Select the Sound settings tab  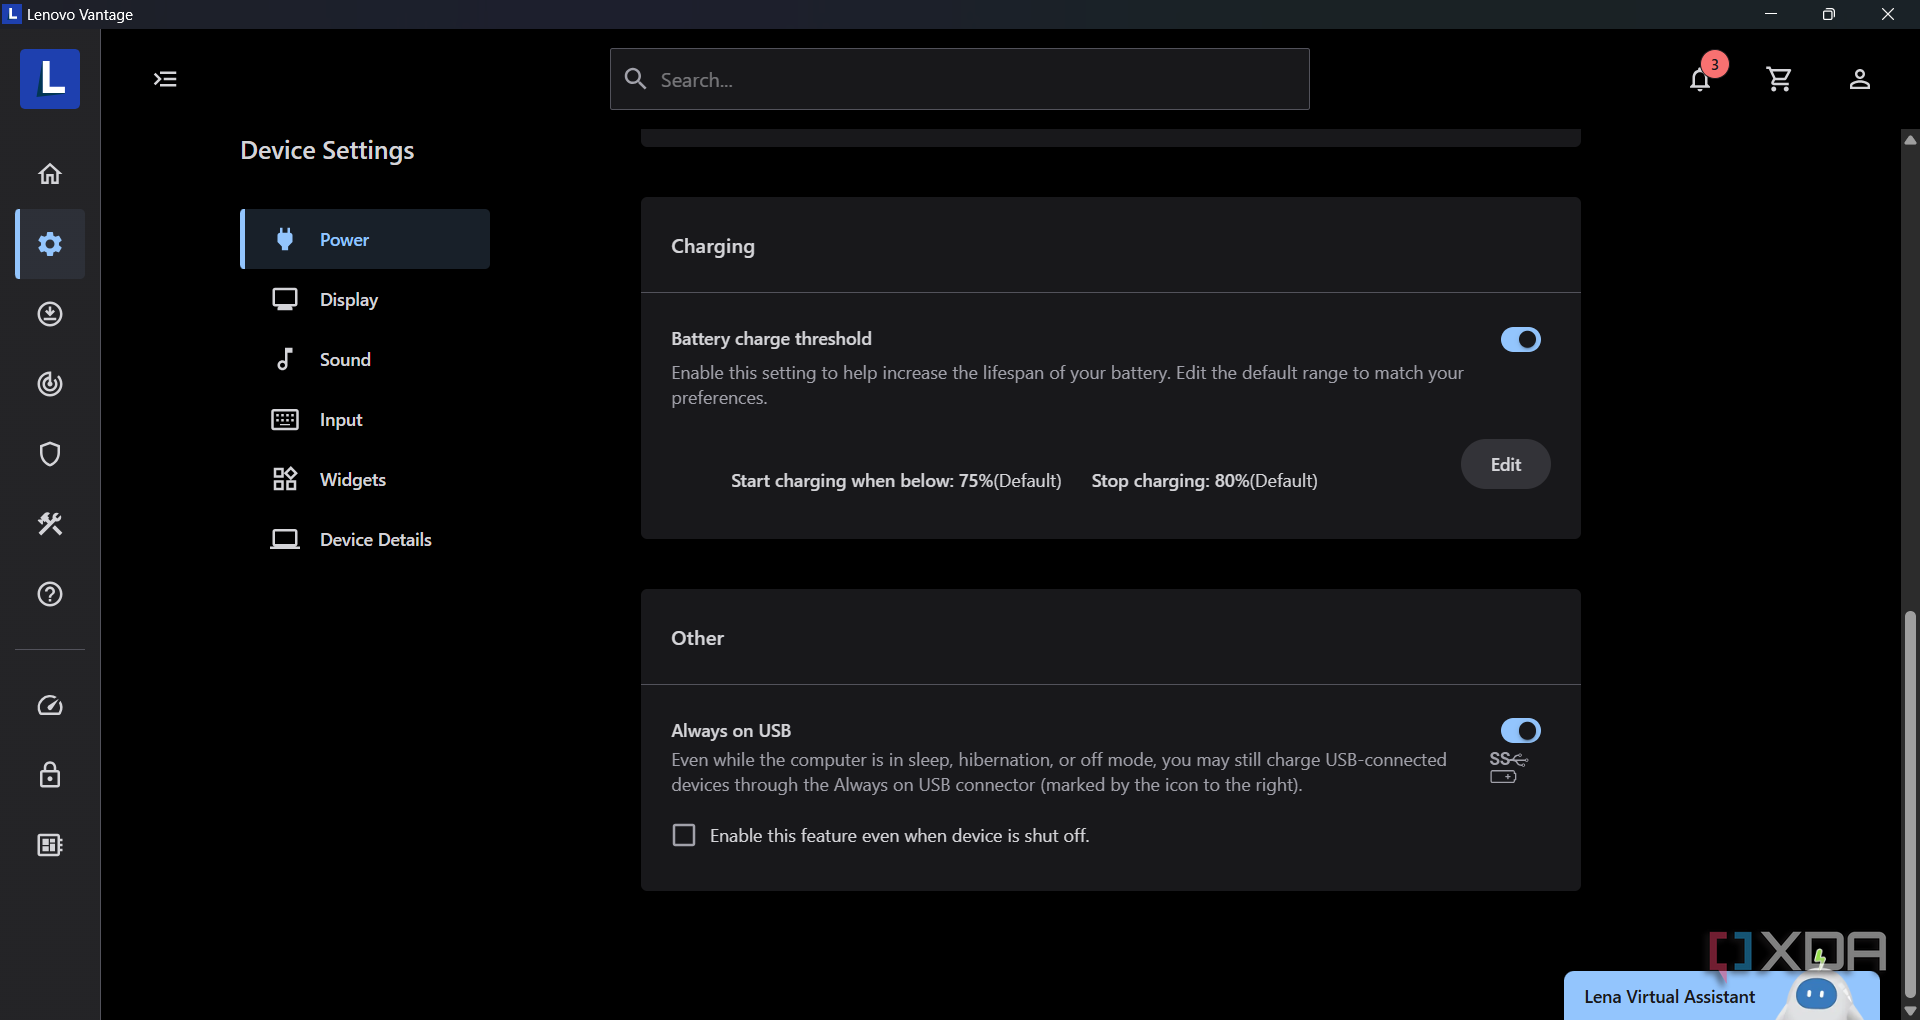365,359
